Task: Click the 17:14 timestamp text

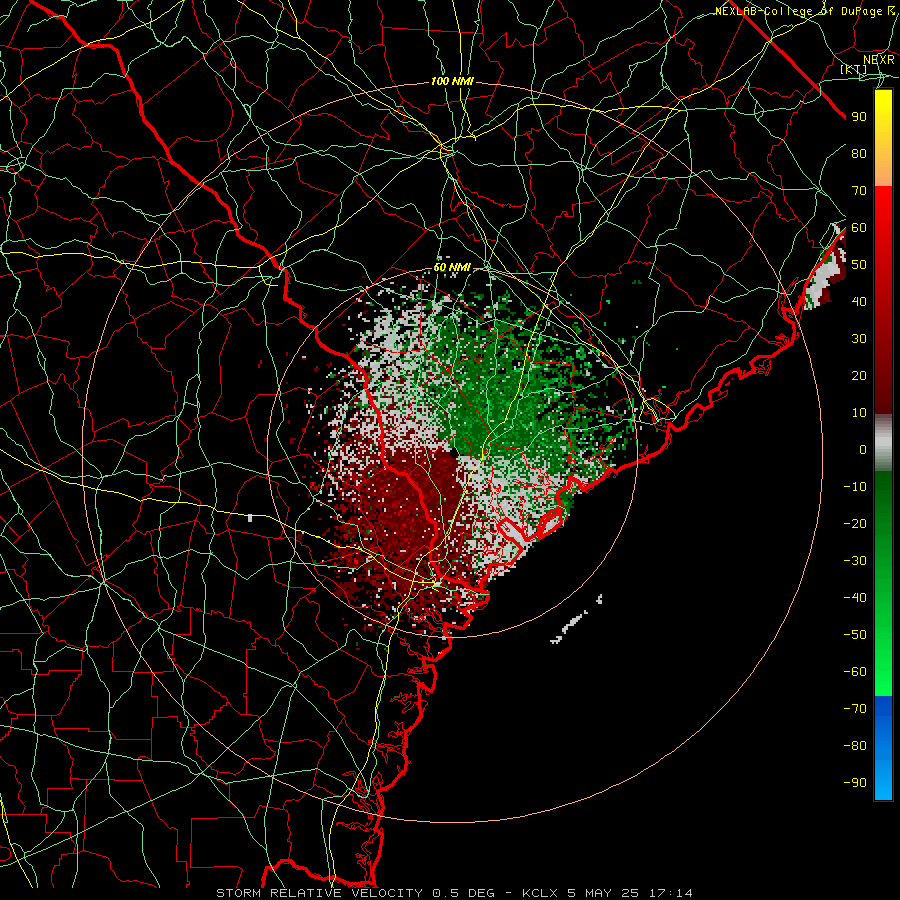Action: [x=671, y=893]
